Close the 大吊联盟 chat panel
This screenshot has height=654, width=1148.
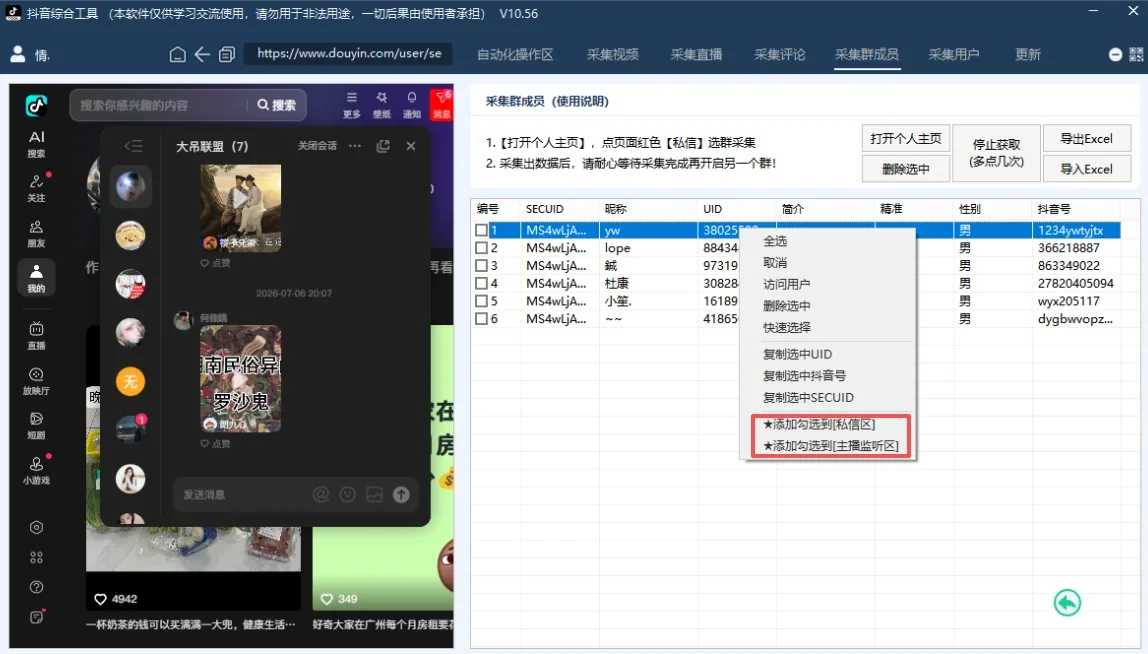click(411, 146)
